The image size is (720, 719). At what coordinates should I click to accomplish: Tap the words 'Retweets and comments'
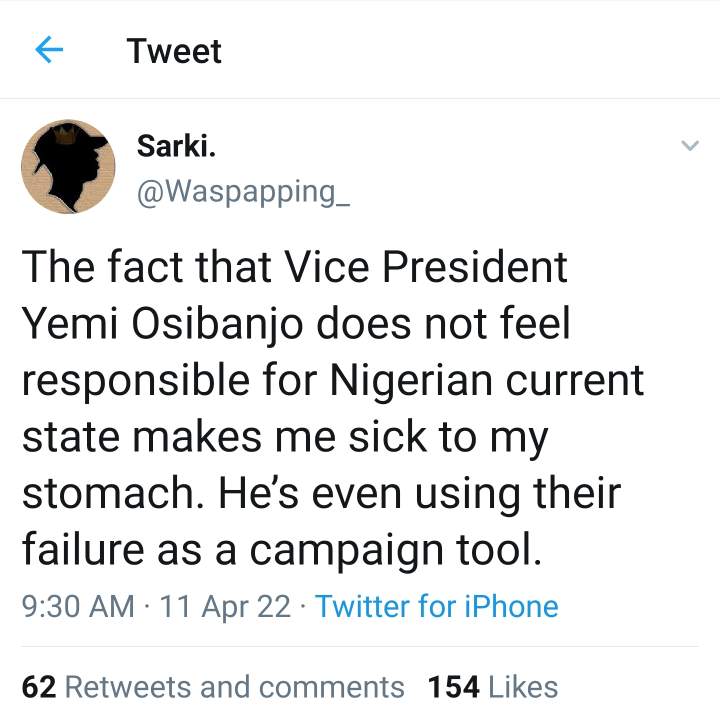(x=234, y=687)
